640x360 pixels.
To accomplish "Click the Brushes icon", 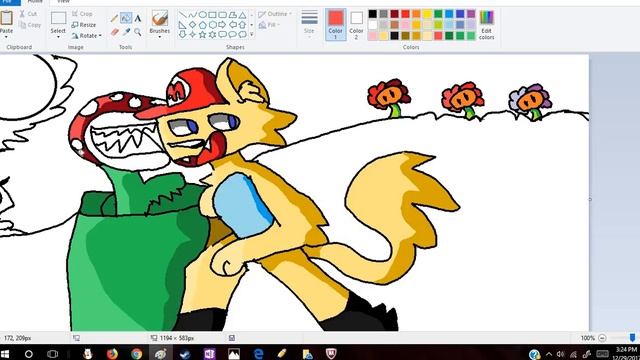I will point(160,18).
